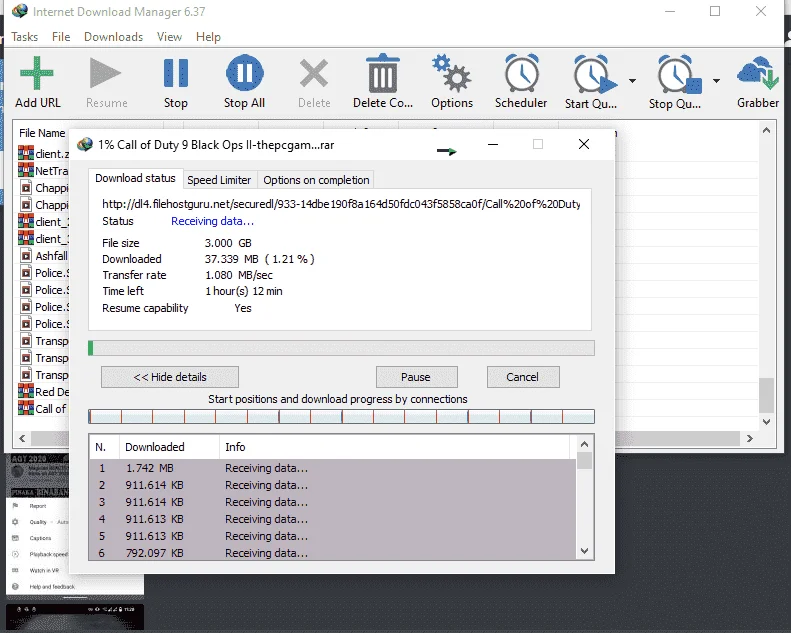Click the download URL text
791x633 pixels.
pyautogui.click(x=341, y=204)
